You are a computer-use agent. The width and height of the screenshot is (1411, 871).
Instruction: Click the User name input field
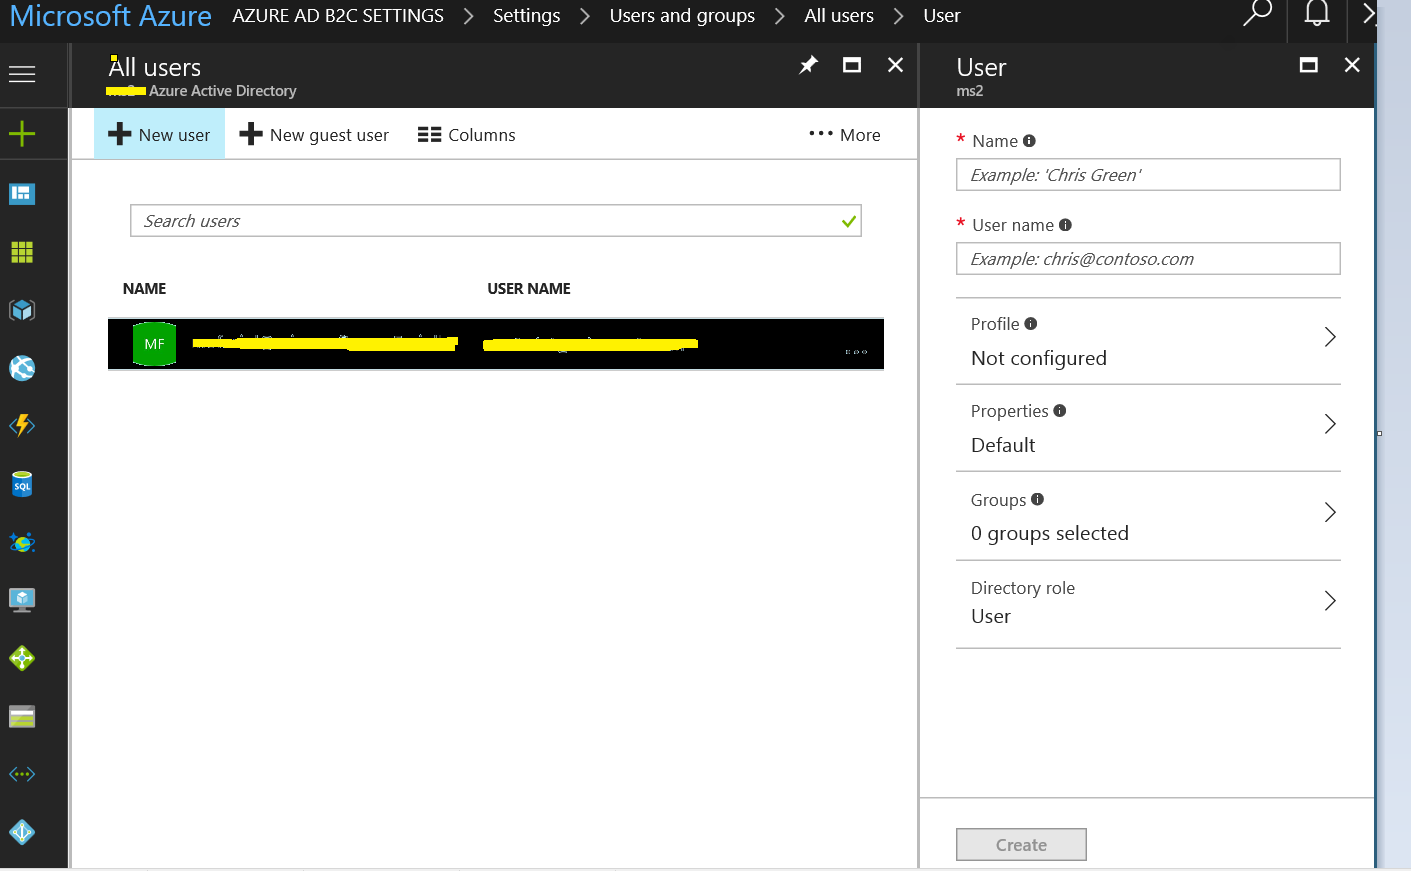click(x=1148, y=259)
